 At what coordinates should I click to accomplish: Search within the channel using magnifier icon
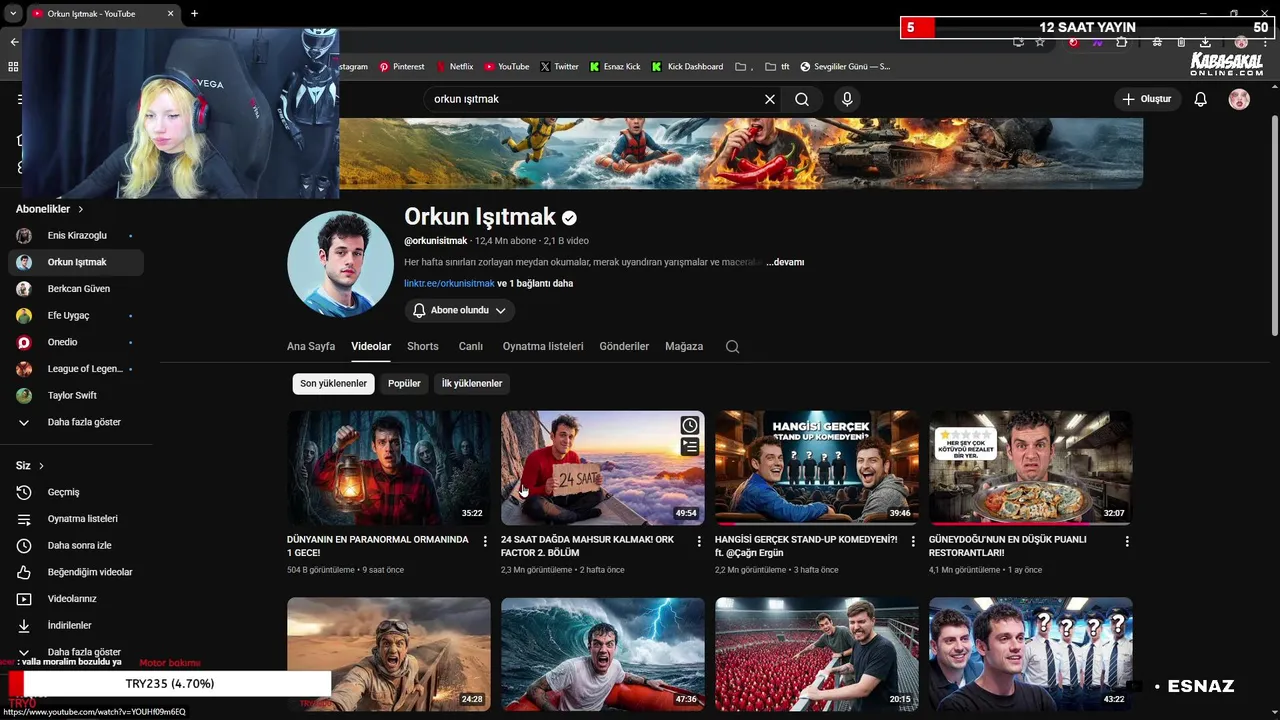pos(732,346)
